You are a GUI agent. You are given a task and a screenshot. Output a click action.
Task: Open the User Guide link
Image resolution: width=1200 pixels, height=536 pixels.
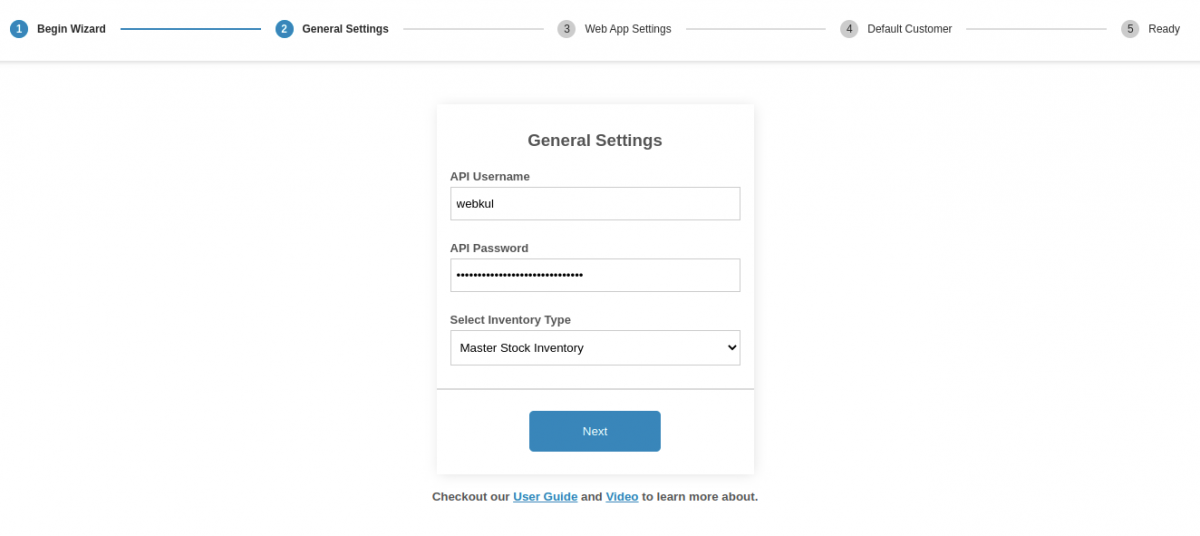[545, 497]
